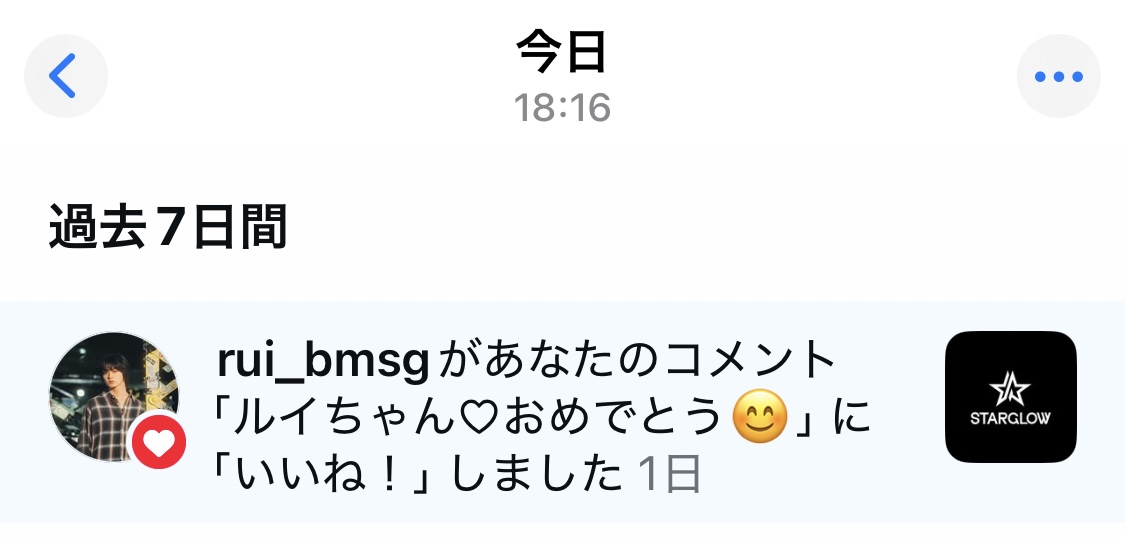Tap the red heart like badge
The height and width of the screenshot is (539, 1125).
tap(159, 441)
